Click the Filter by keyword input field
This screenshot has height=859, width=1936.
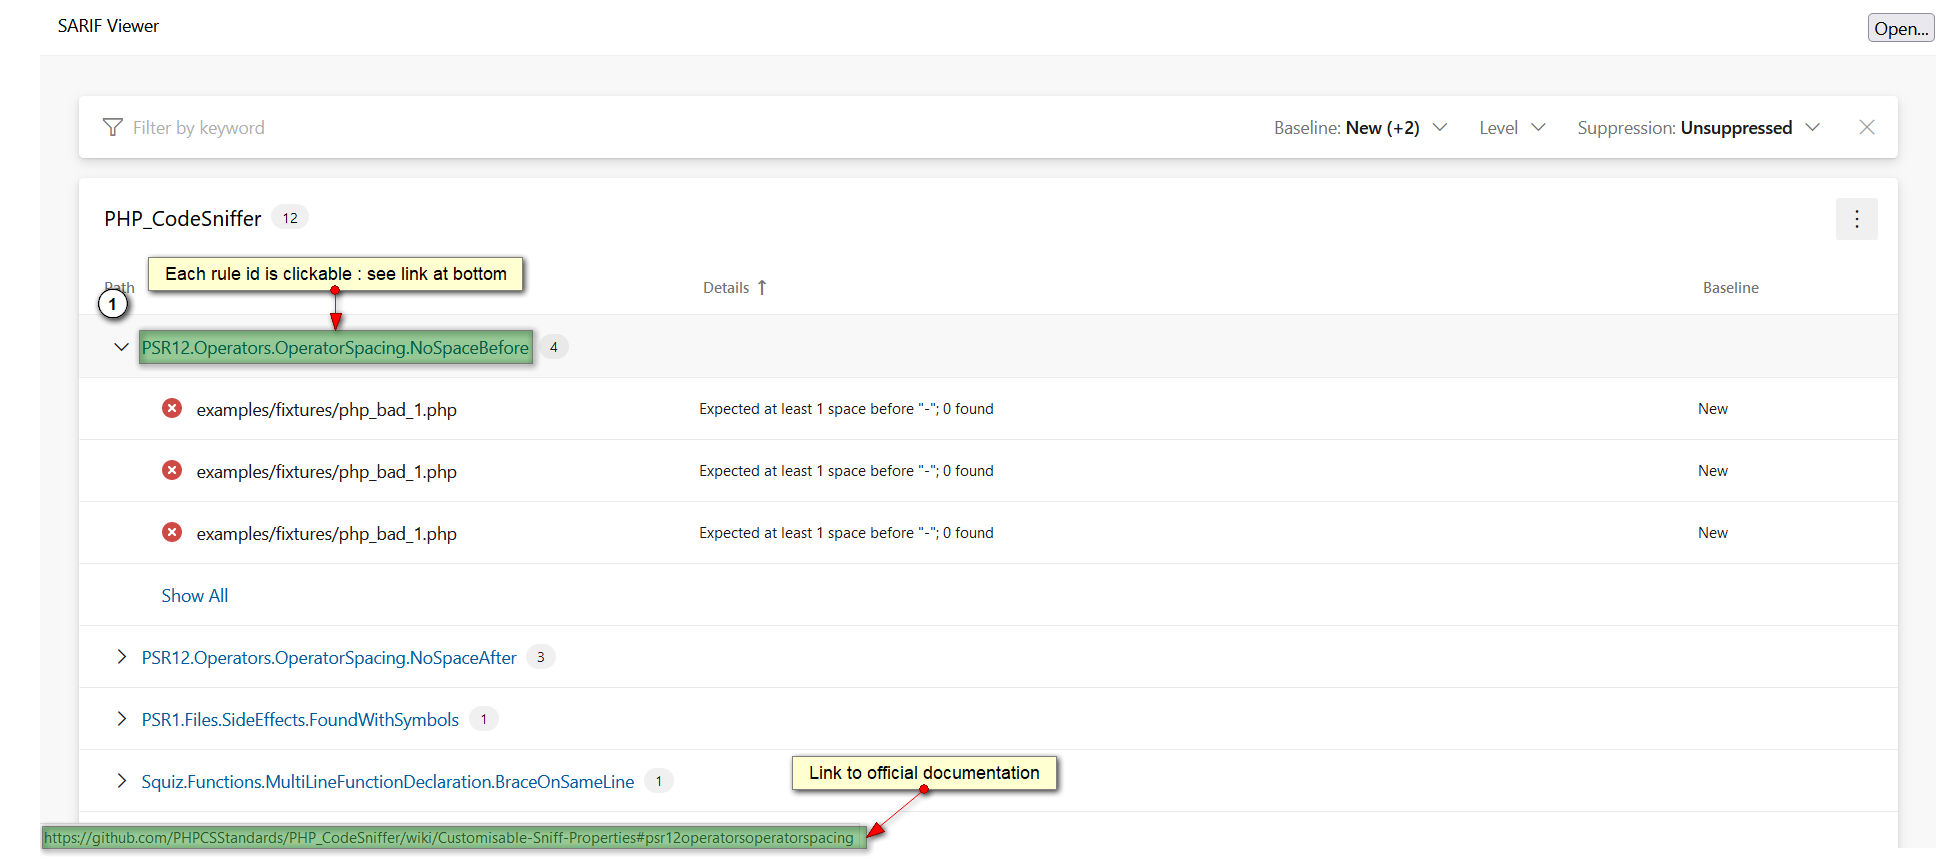click(x=400, y=128)
